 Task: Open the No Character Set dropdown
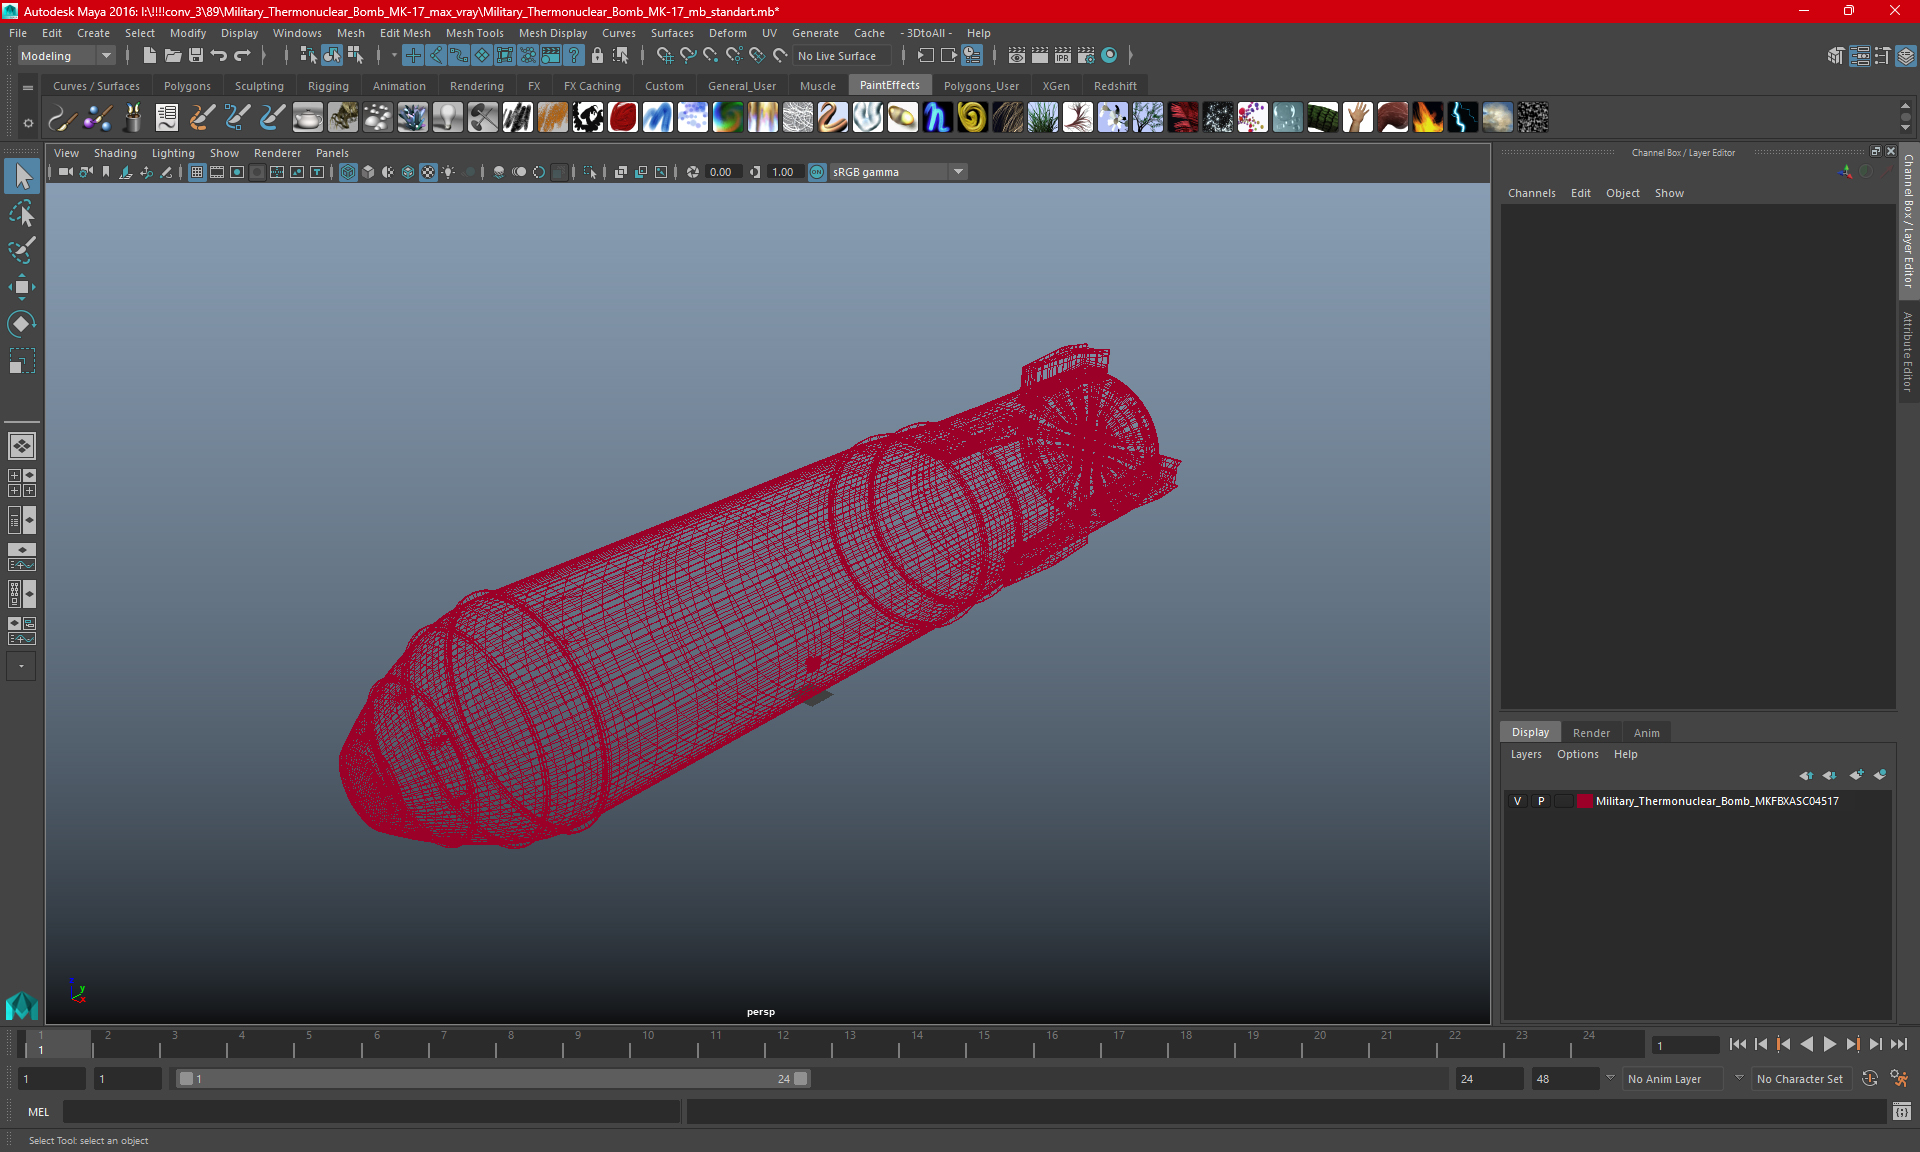[1800, 1079]
